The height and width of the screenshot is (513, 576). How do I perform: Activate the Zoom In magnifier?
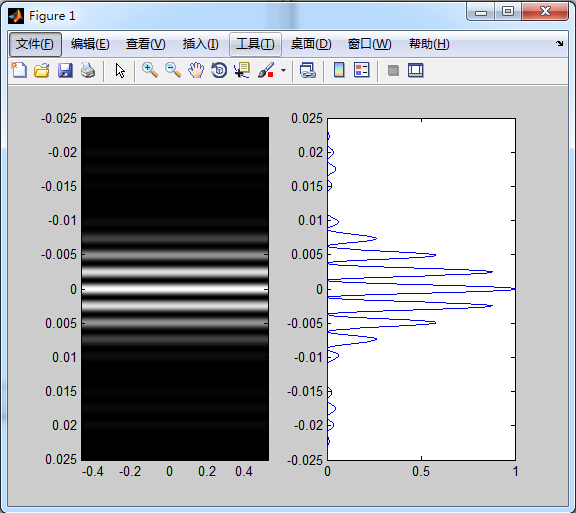[x=150, y=70]
